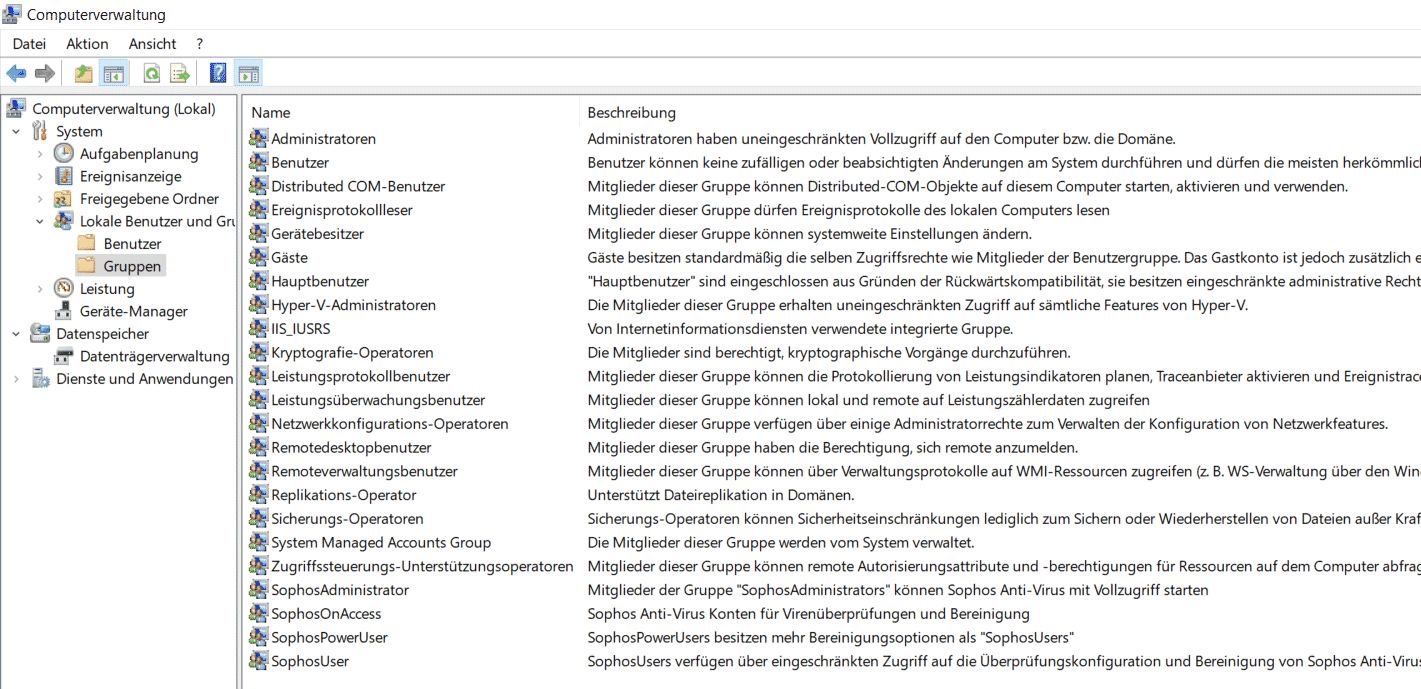The height and width of the screenshot is (689, 1421).
Task: Click the System tools icon in tree
Action: [x=40, y=131]
